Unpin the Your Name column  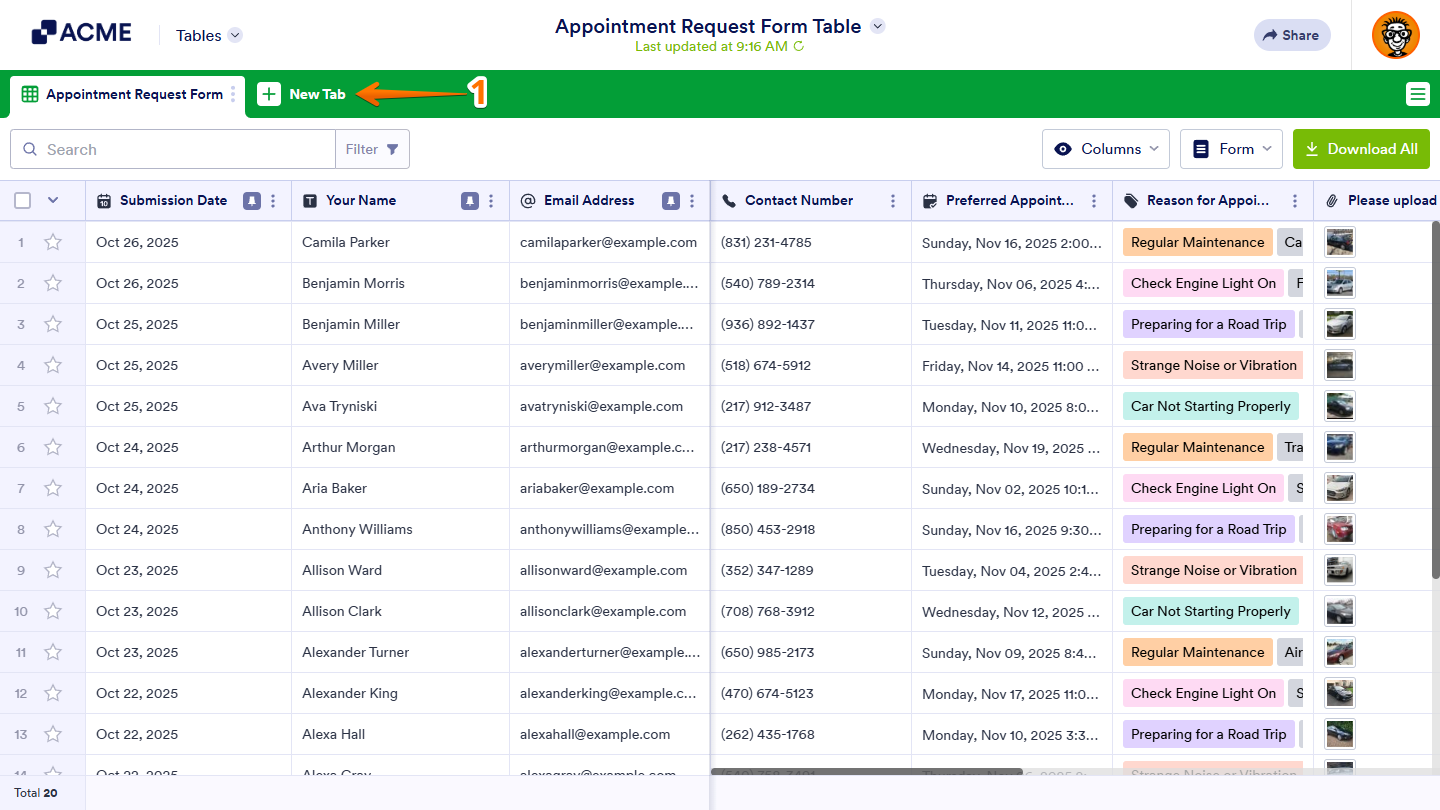pos(470,201)
